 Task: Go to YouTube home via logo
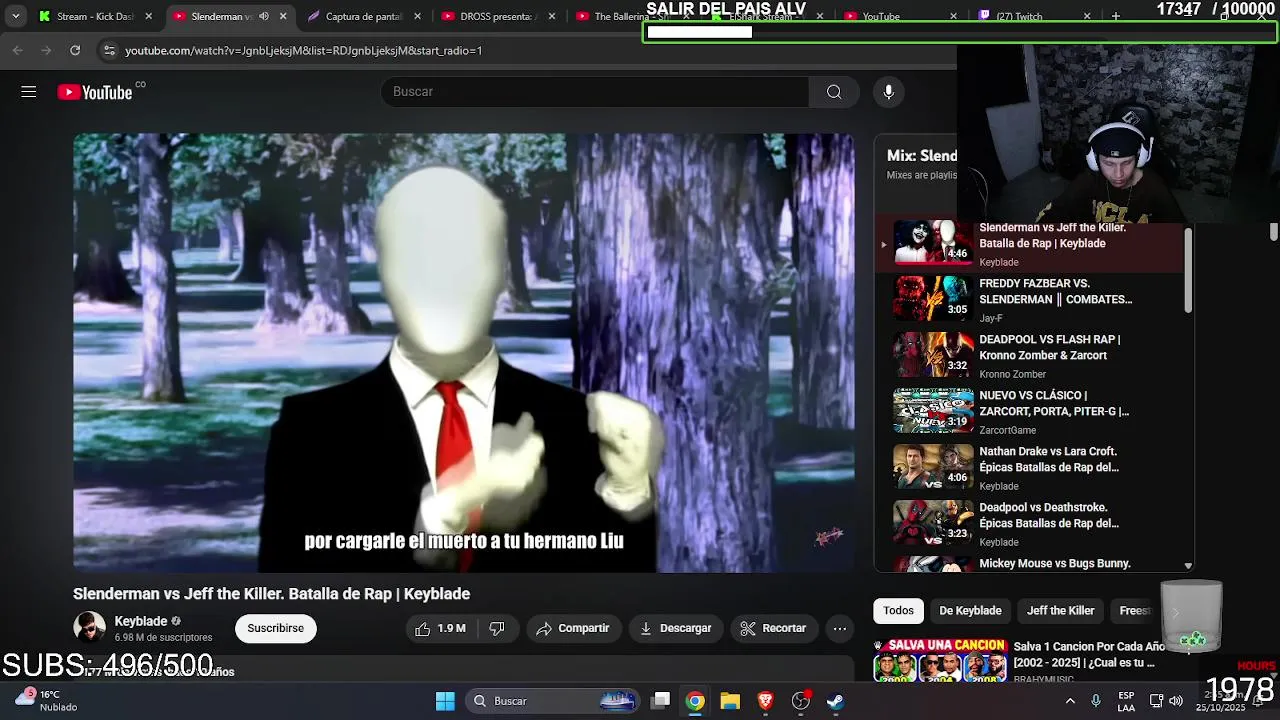coord(95,92)
